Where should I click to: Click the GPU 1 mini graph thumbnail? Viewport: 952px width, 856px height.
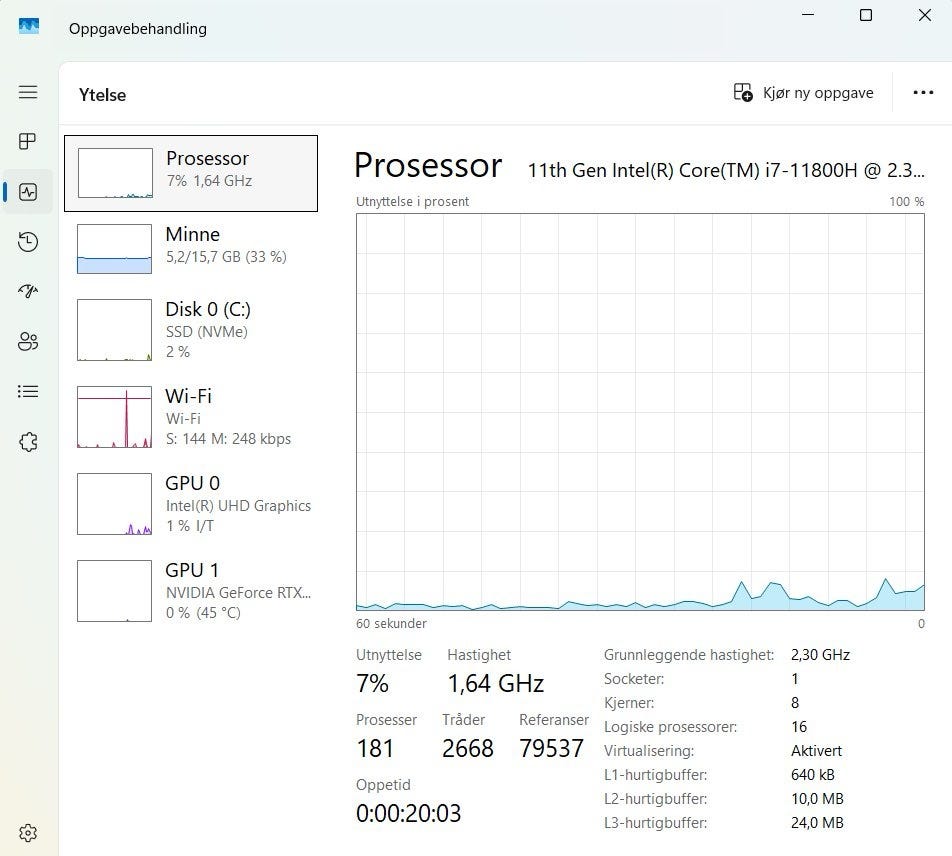[114, 591]
